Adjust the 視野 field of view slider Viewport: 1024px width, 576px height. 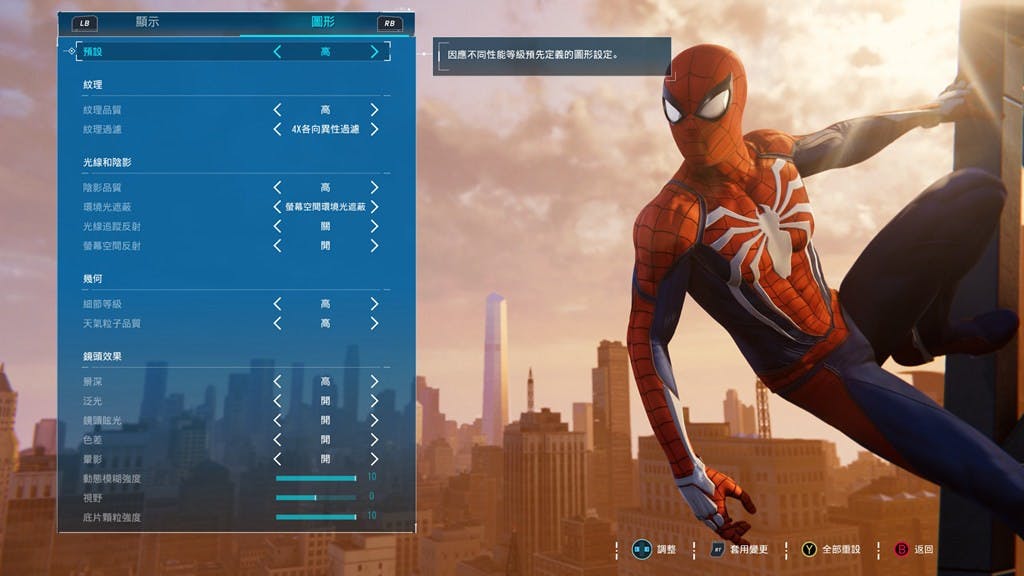tap(316, 498)
